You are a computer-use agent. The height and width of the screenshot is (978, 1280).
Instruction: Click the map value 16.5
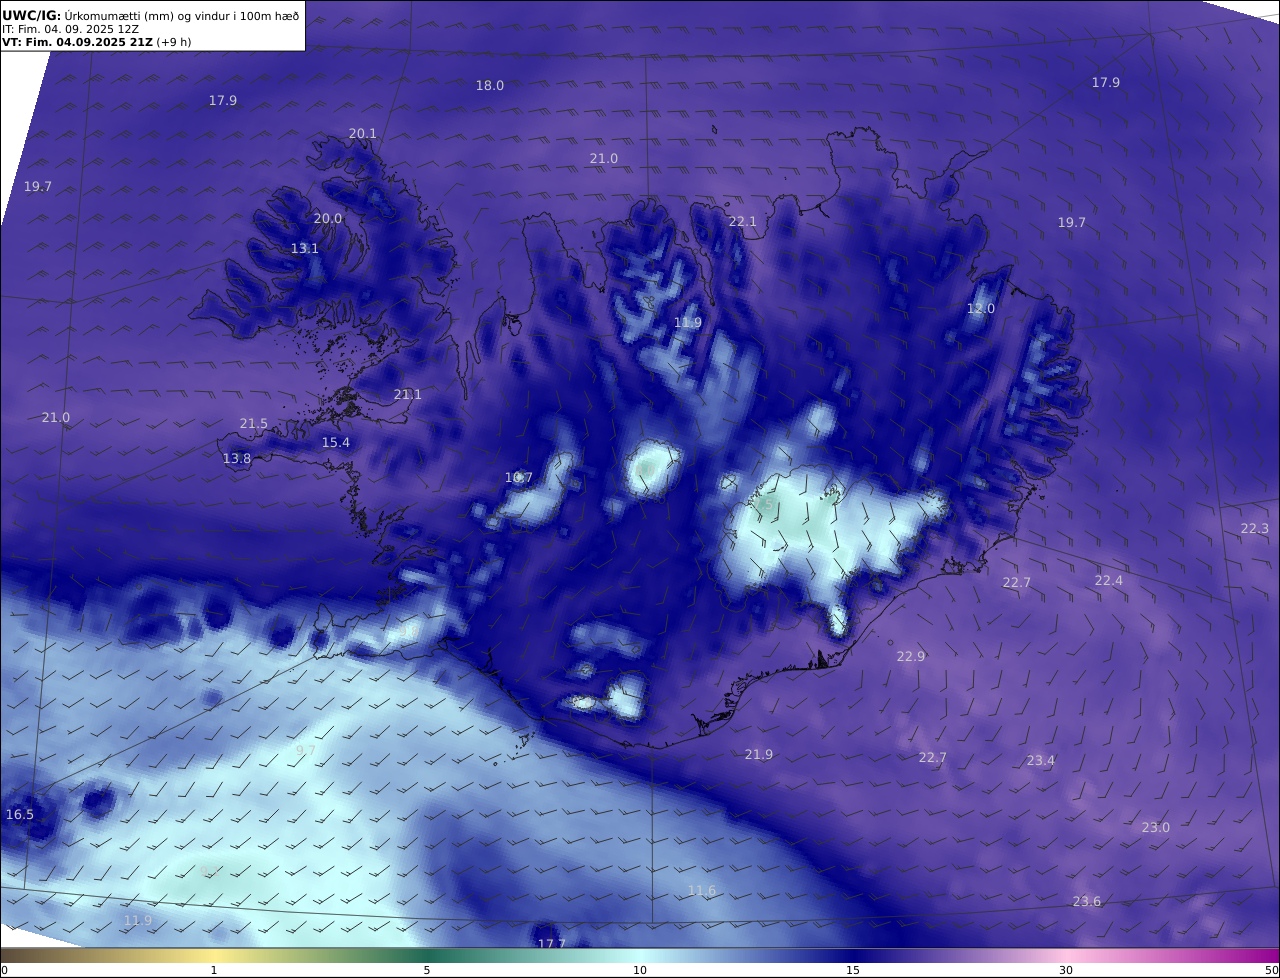click(x=20, y=815)
